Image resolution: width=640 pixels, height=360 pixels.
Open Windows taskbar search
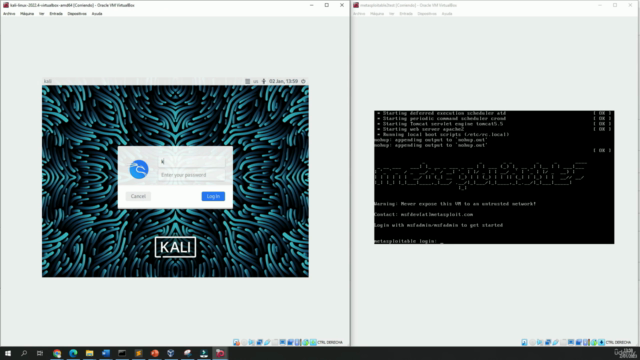24,353
